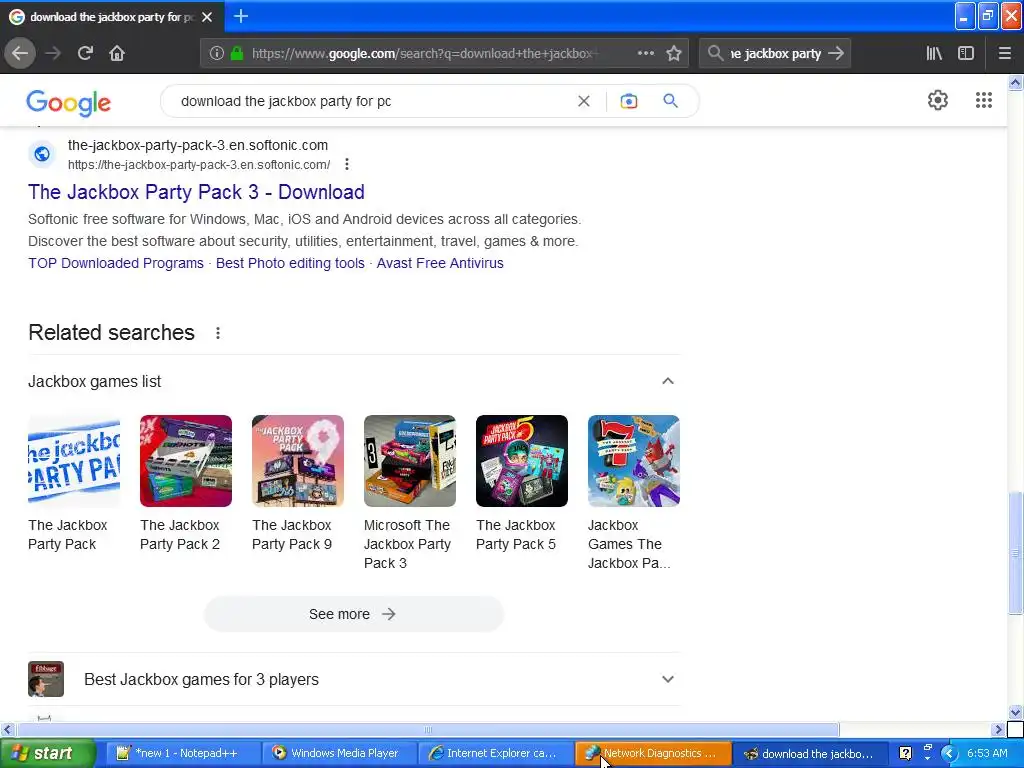Click the Firefox address bar URL
This screenshot has width=1024, height=768.
coord(424,54)
